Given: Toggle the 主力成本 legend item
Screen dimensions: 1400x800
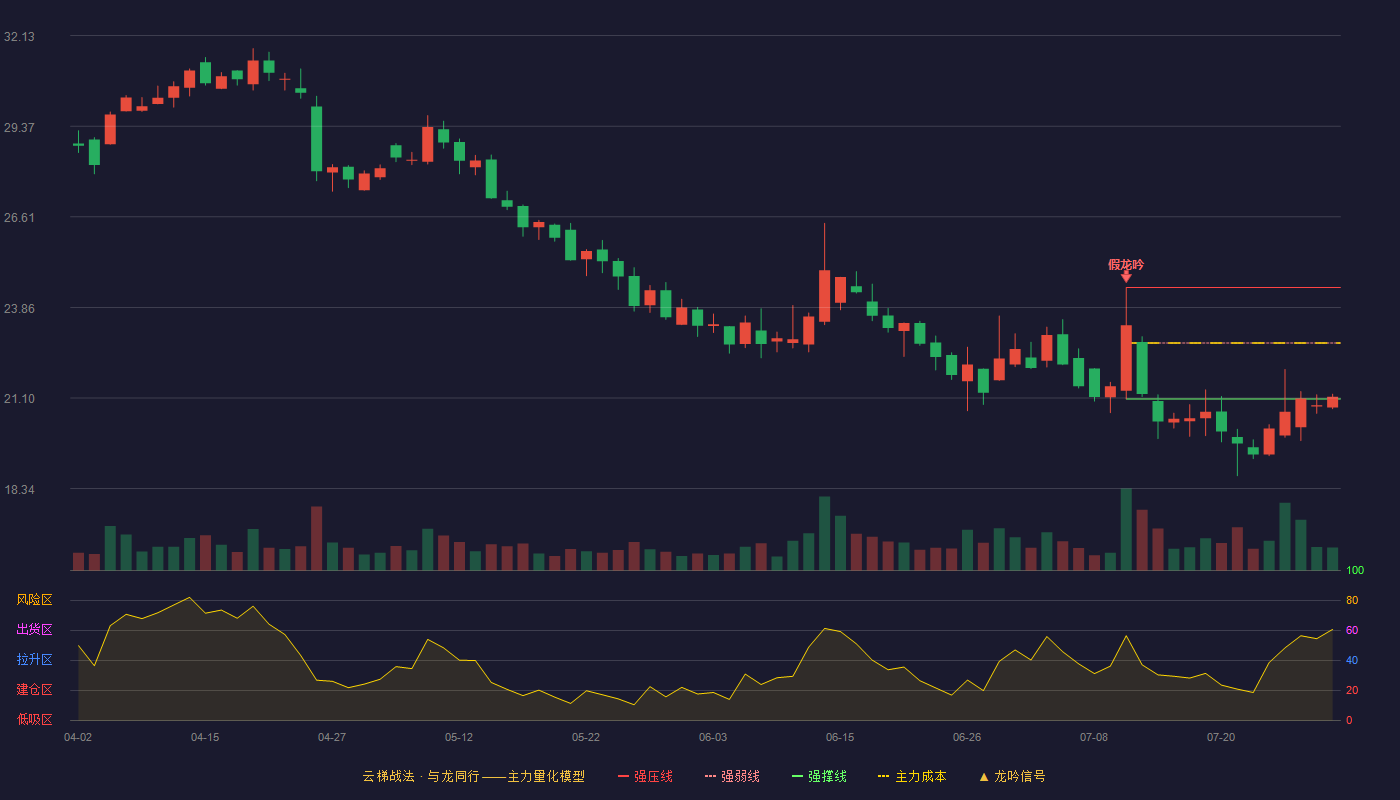Looking at the screenshot, I should click(x=912, y=776).
